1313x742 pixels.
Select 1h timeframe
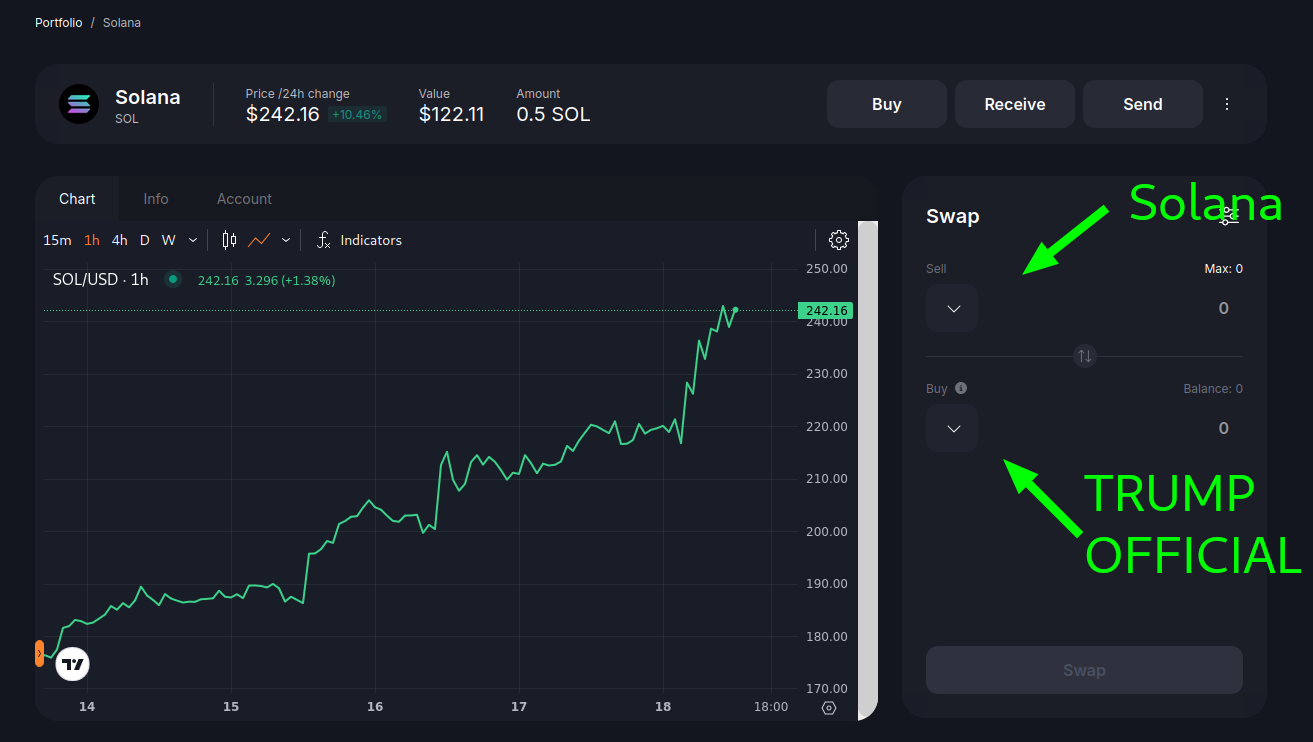(x=92, y=240)
